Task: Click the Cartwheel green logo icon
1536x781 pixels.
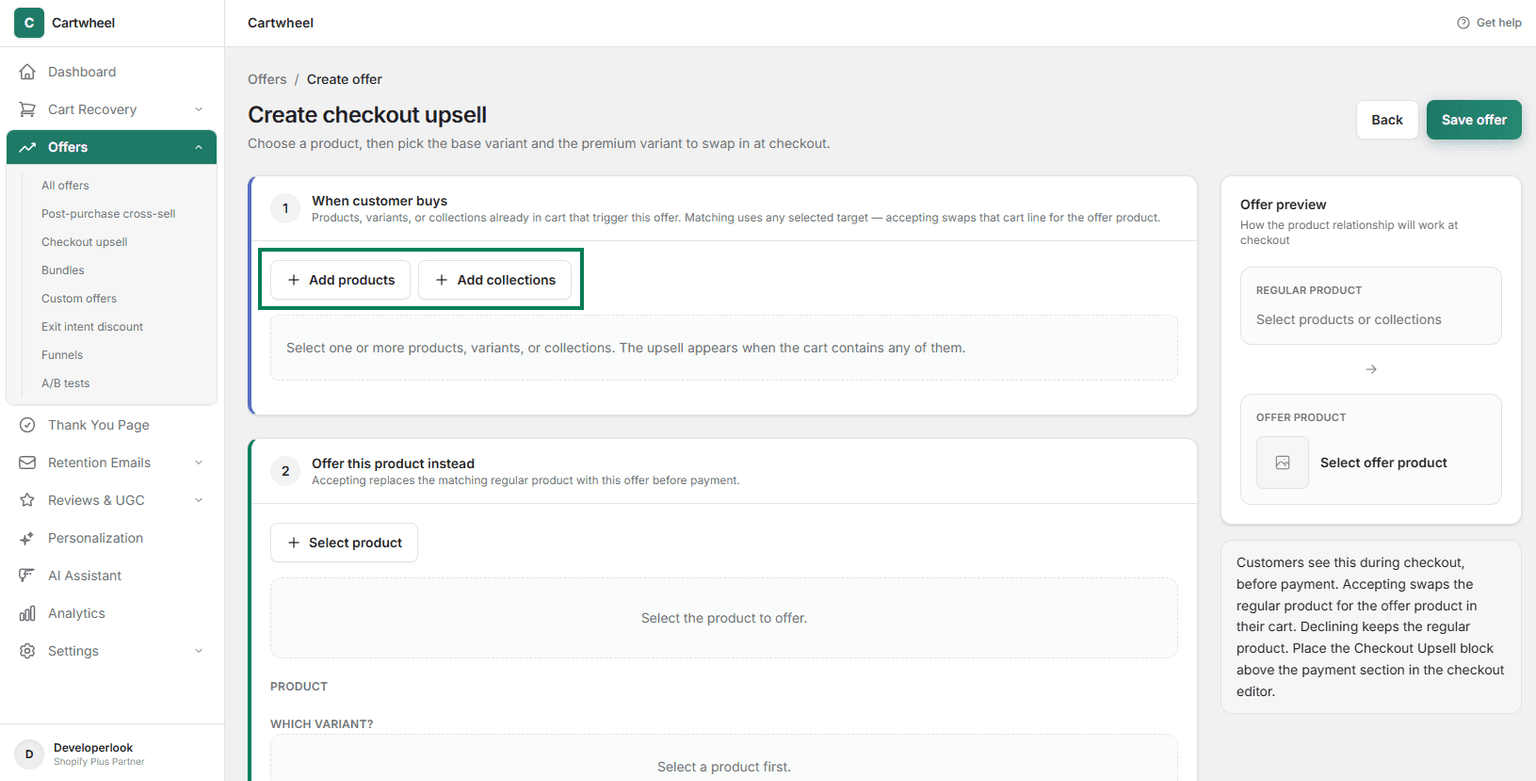Action: tap(28, 23)
